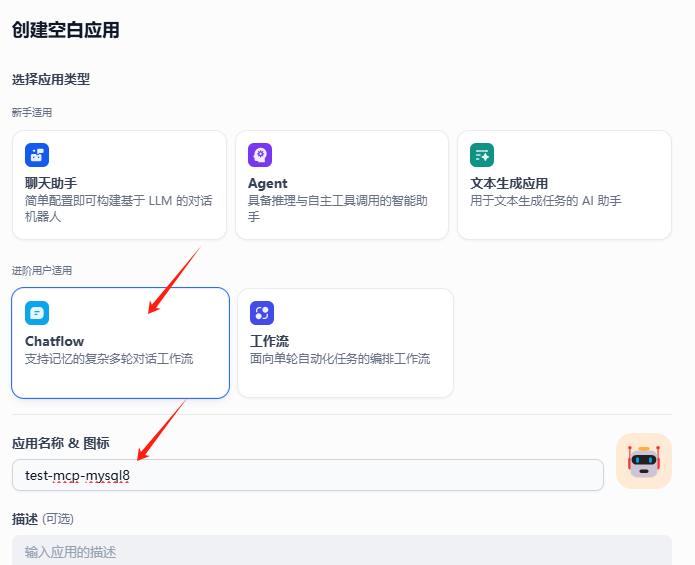This screenshot has width=695, height=565.
Task: Click the 支持记忆的复杂多轮对话工作流 description
Action: 109,358
